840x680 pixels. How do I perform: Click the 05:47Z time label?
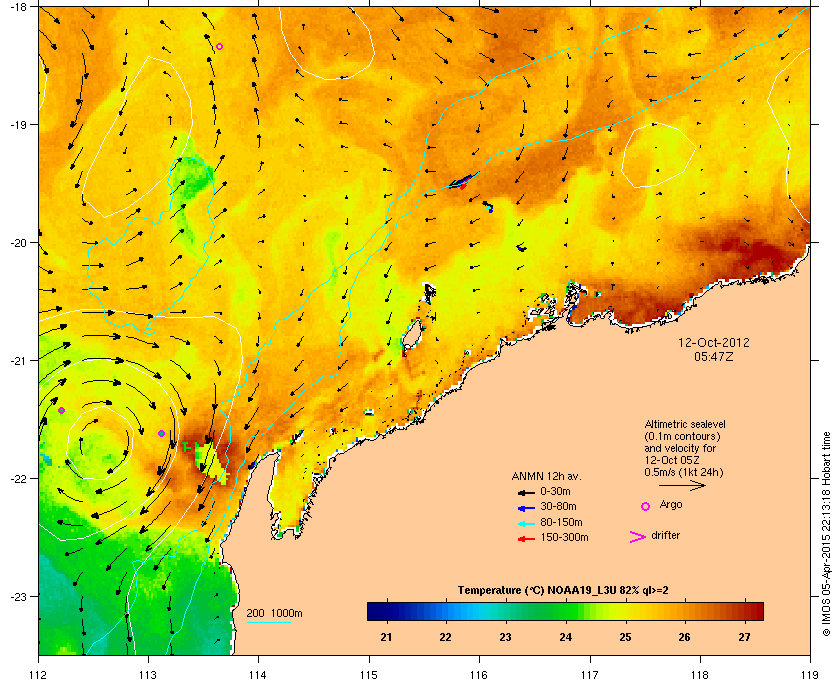[714, 356]
